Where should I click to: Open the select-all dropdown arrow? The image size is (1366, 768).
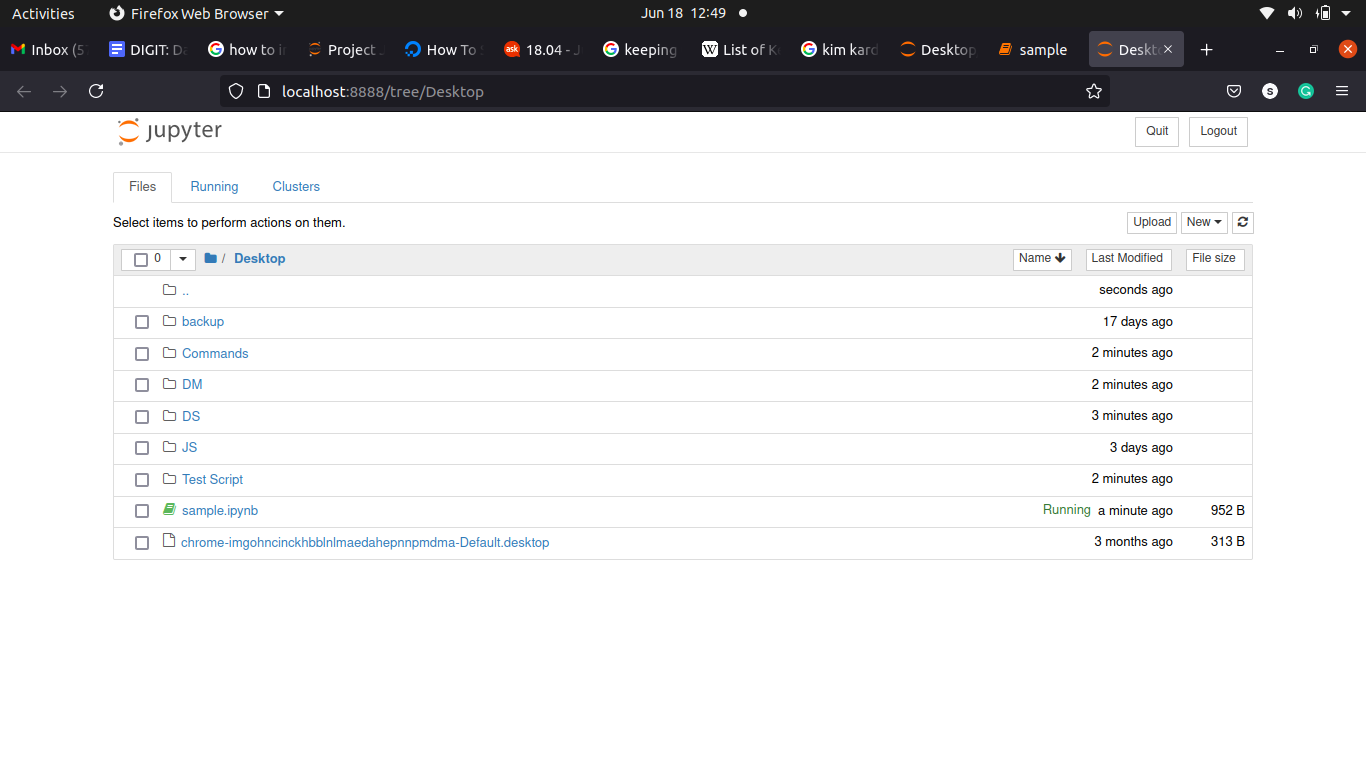click(x=183, y=259)
